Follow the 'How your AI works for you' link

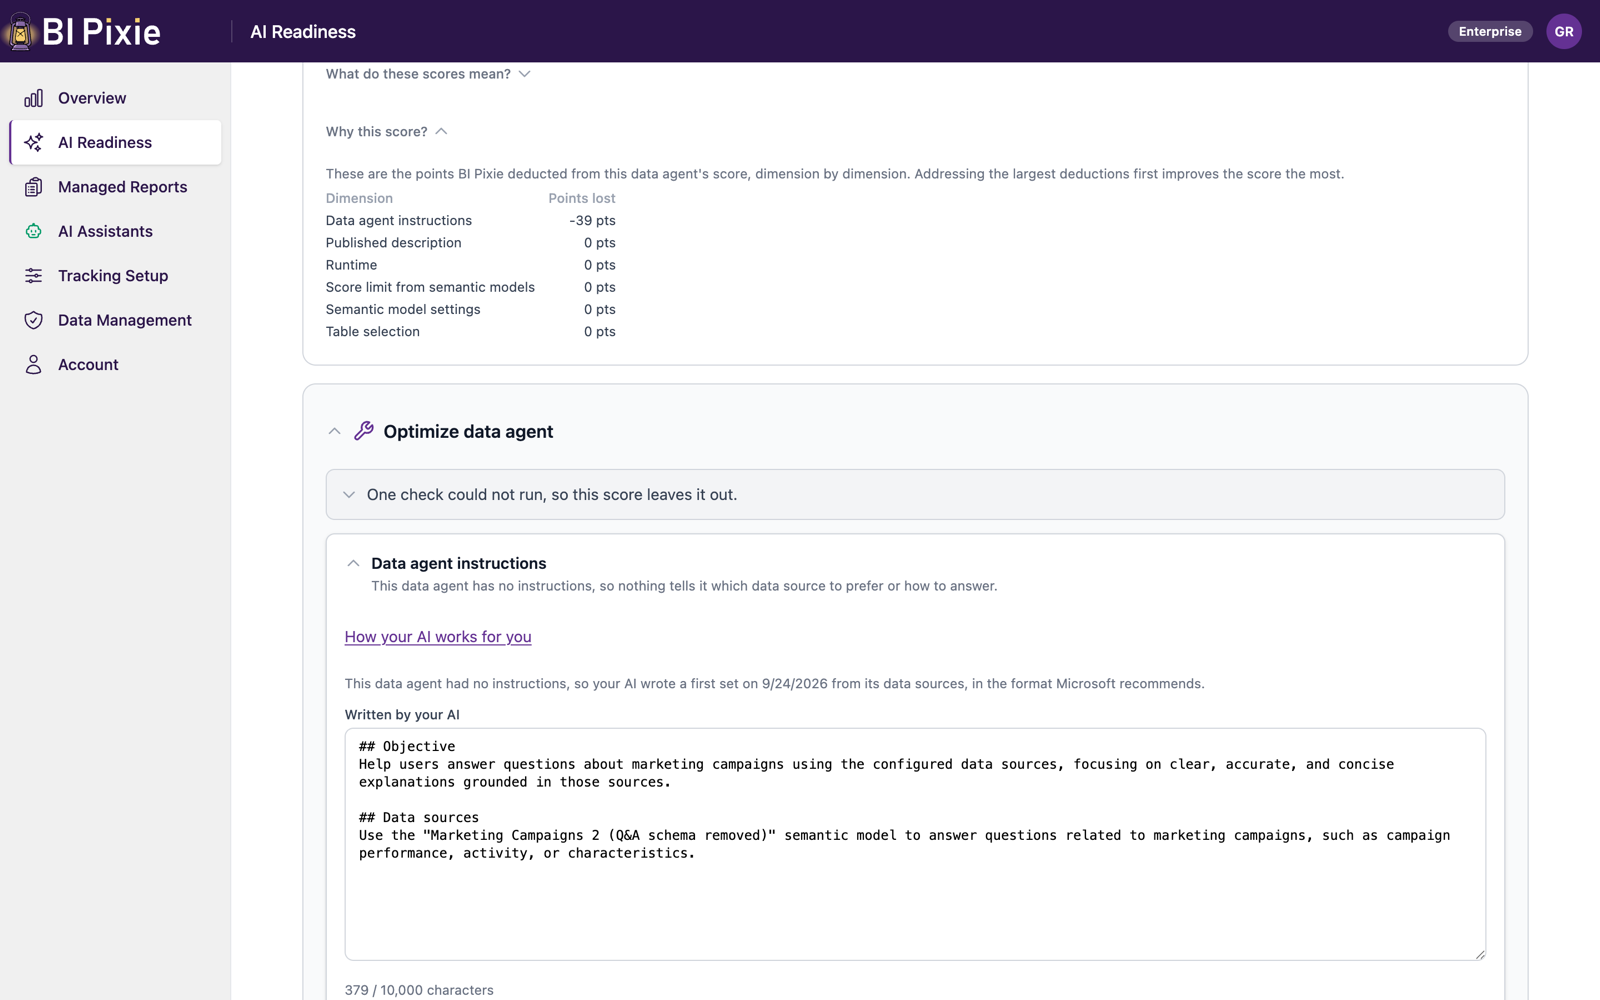pos(438,637)
